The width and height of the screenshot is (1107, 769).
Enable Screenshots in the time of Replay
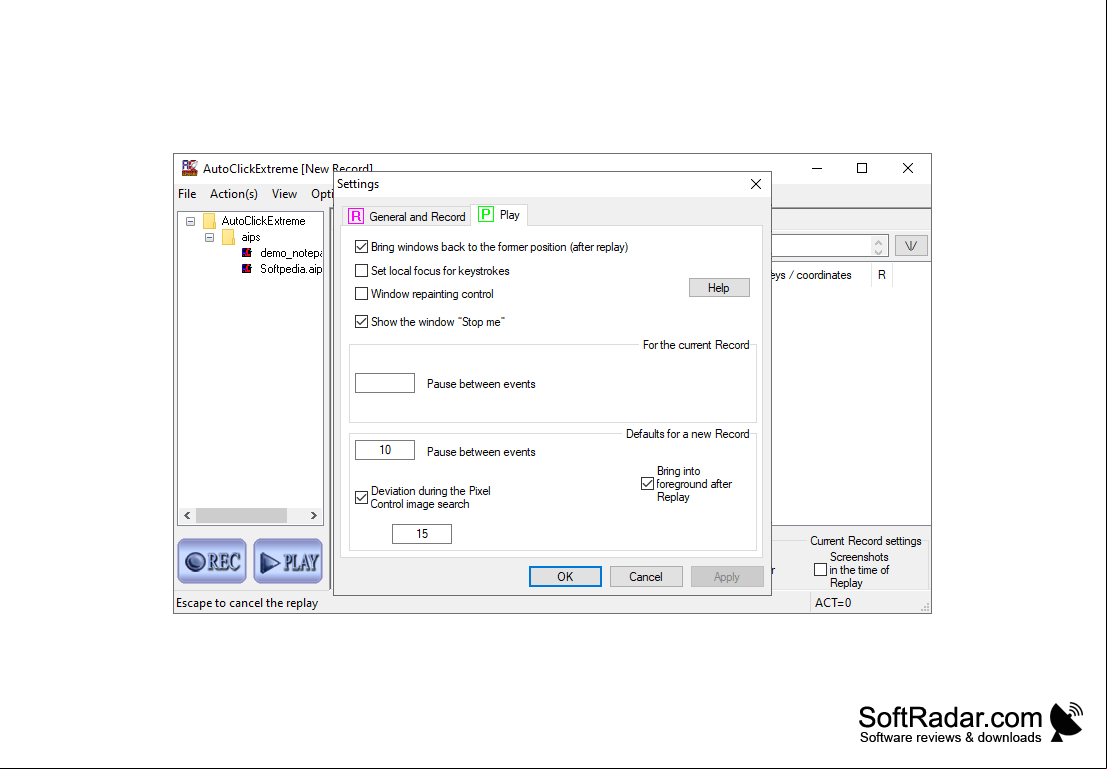click(820, 570)
